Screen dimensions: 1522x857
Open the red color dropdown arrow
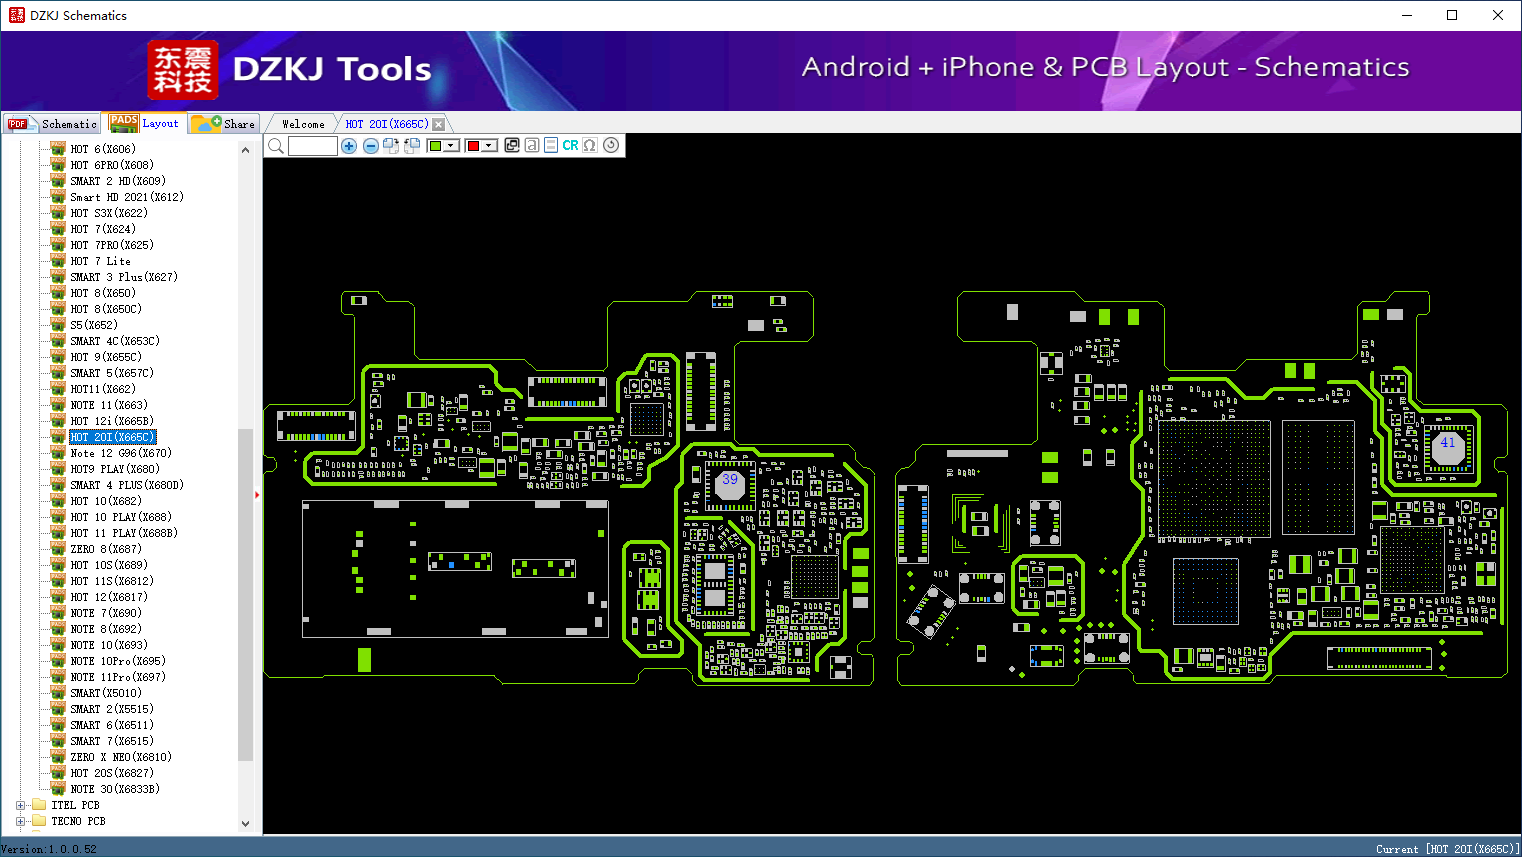489,146
